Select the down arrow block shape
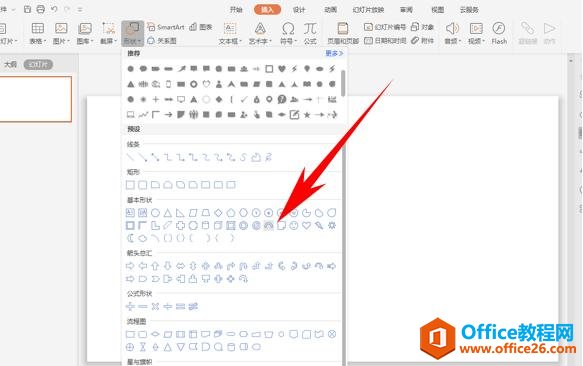583x366 pixels. pos(168,266)
